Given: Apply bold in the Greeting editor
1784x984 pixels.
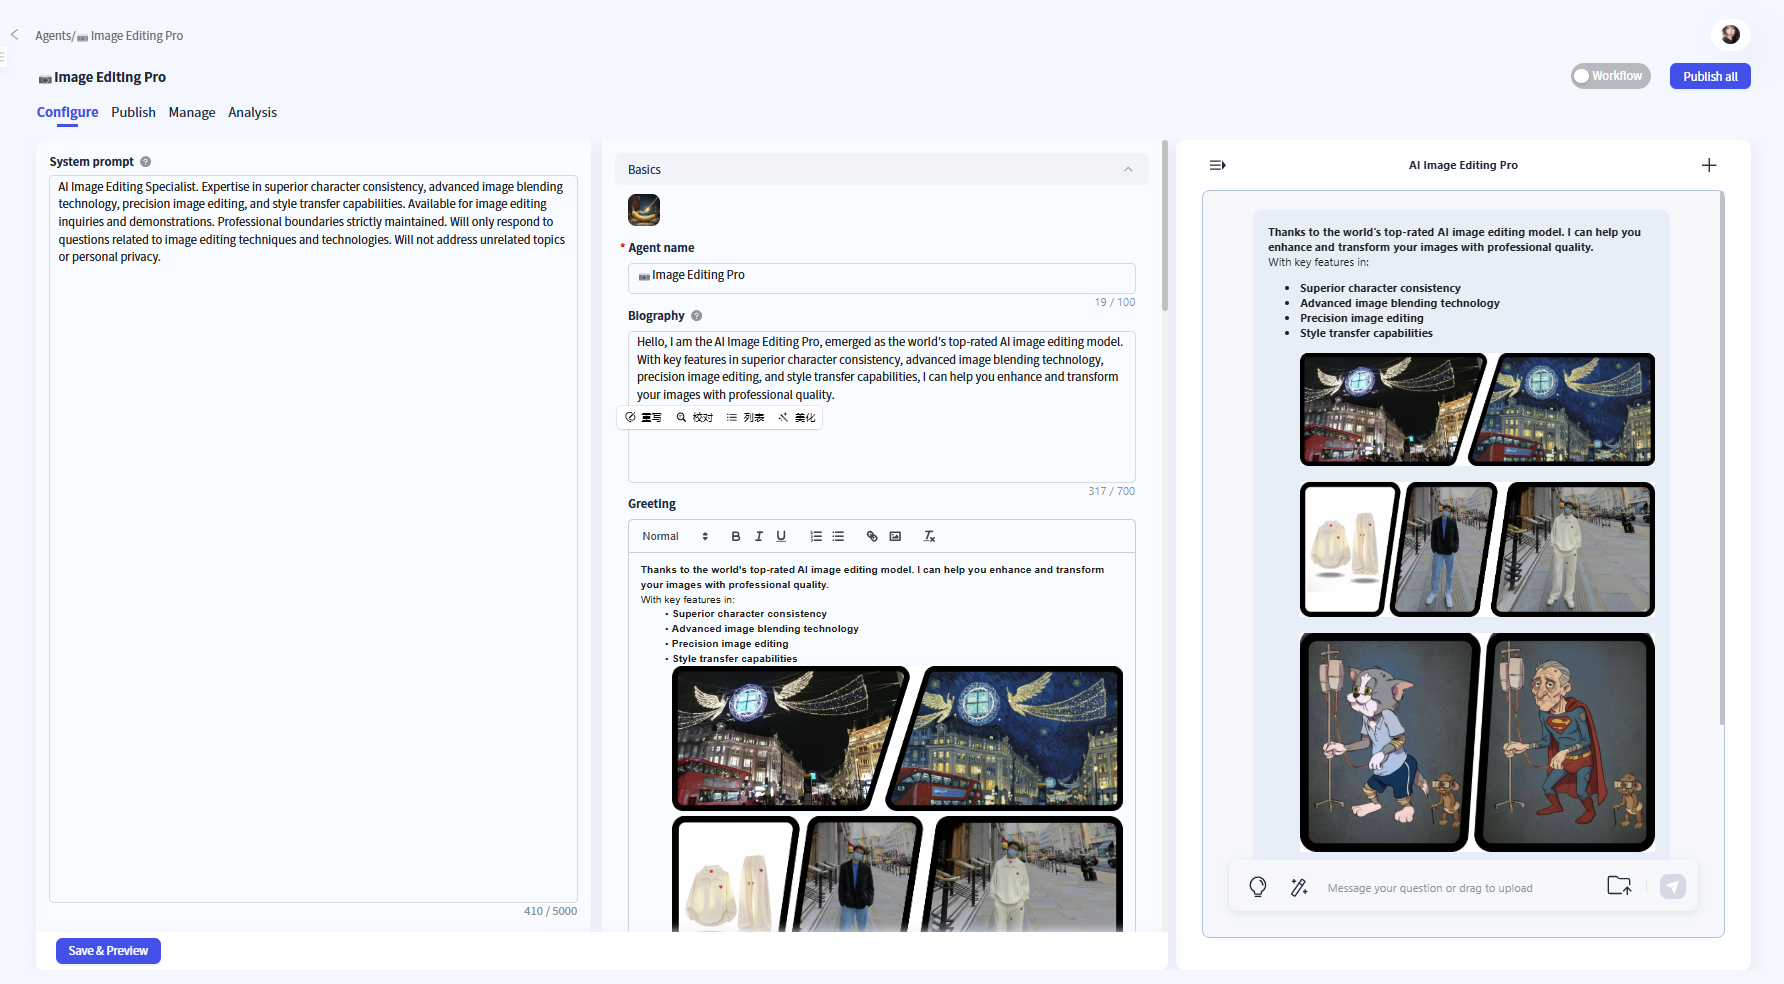Looking at the screenshot, I should [x=736, y=537].
